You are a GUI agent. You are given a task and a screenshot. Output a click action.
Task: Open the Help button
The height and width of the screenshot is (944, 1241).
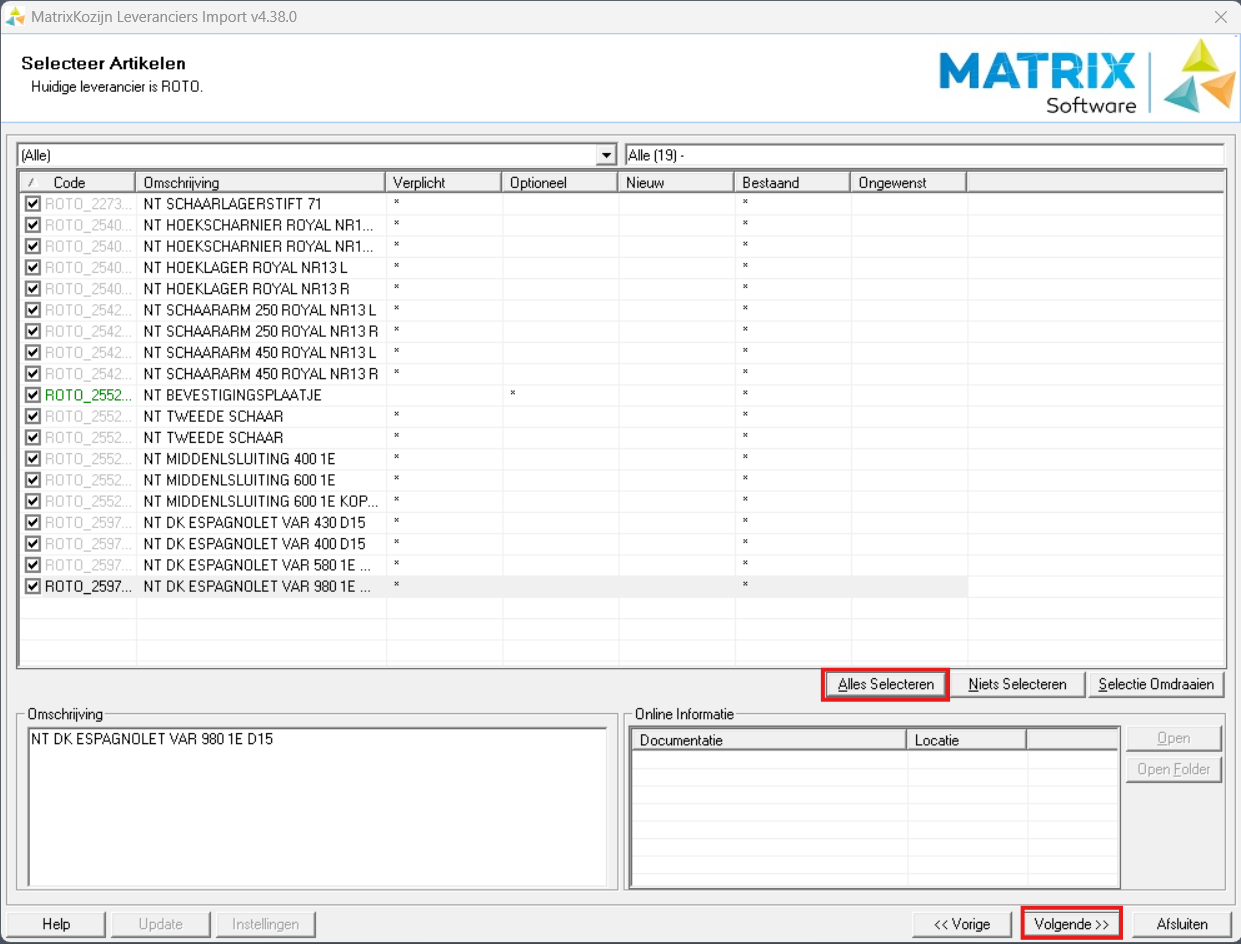(56, 924)
